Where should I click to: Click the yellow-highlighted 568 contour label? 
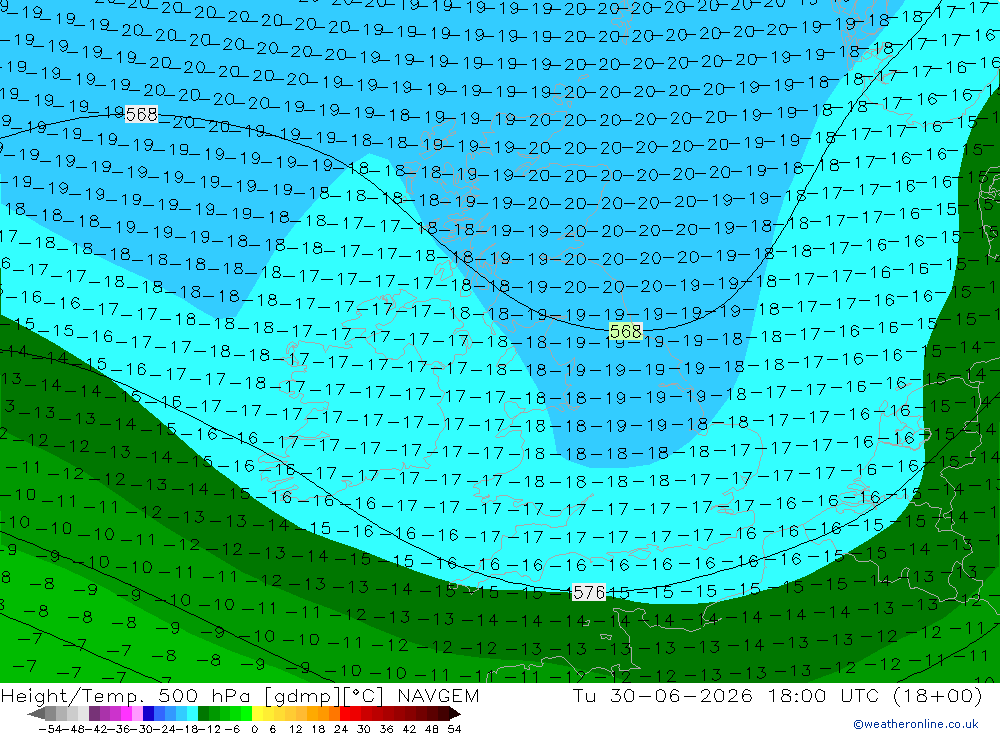tap(626, 332)
